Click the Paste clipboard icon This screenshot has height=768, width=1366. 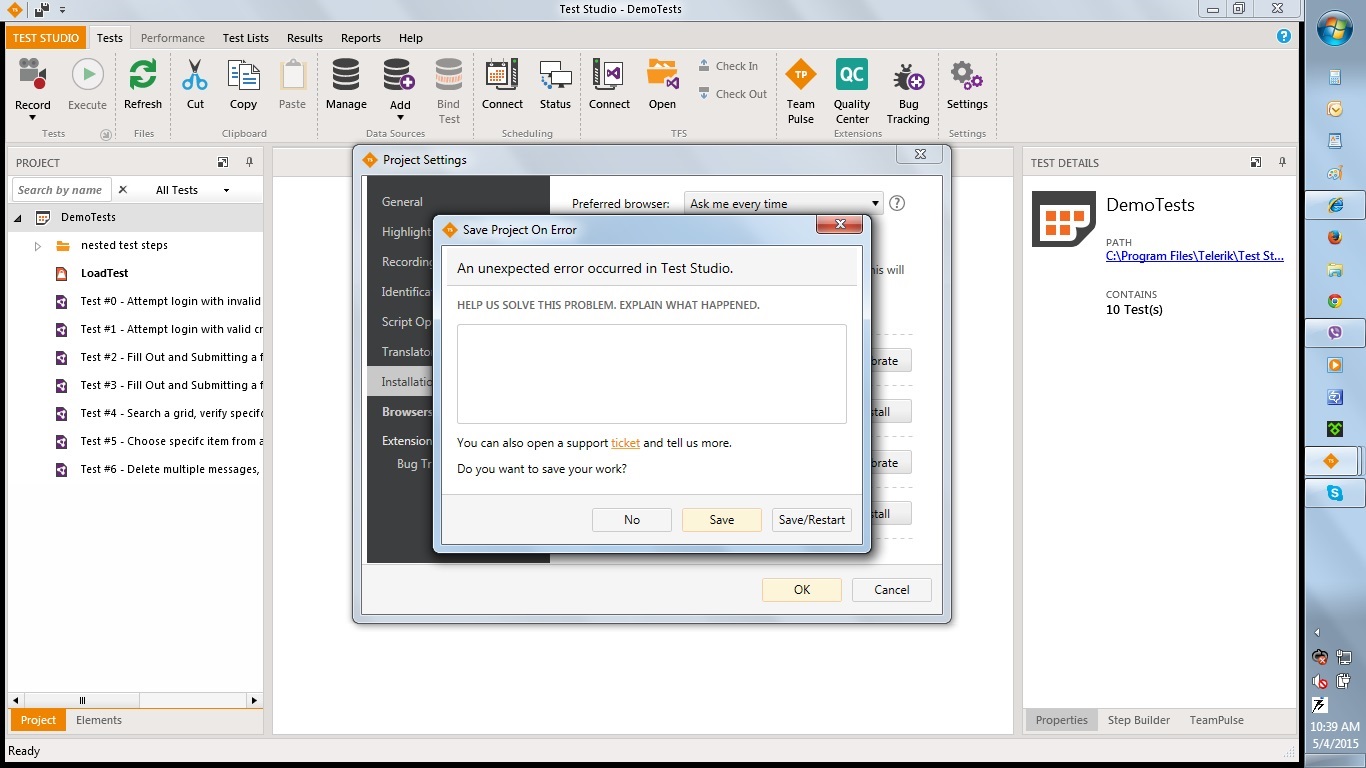click(x=292, y=75)
